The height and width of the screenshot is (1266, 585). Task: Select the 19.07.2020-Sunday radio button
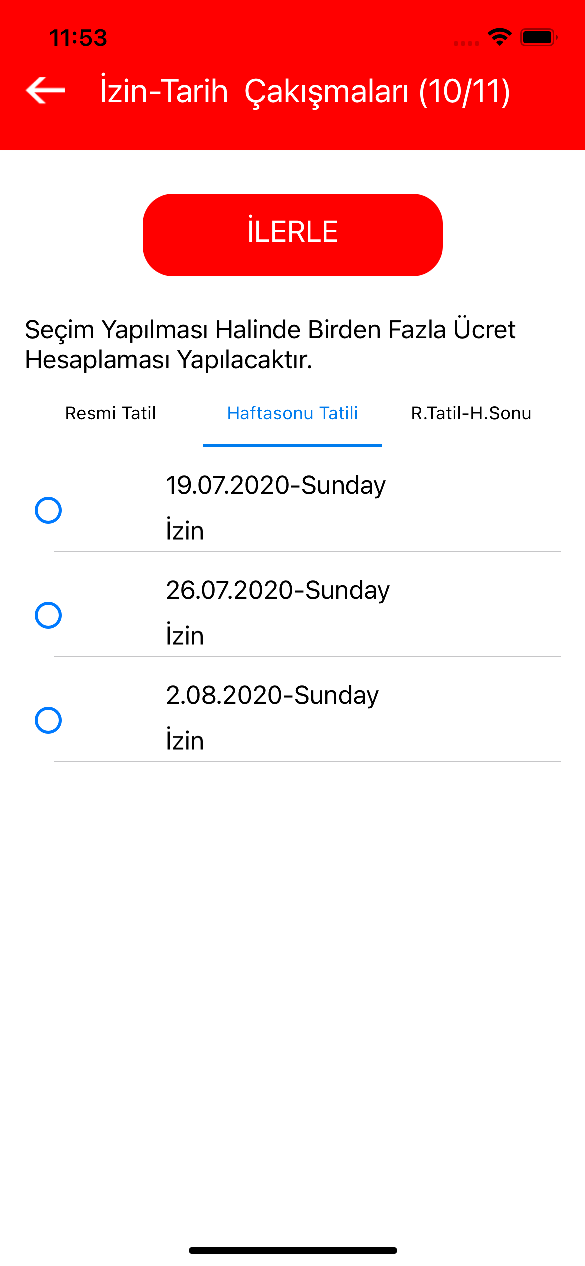click(x=48, y=511)
